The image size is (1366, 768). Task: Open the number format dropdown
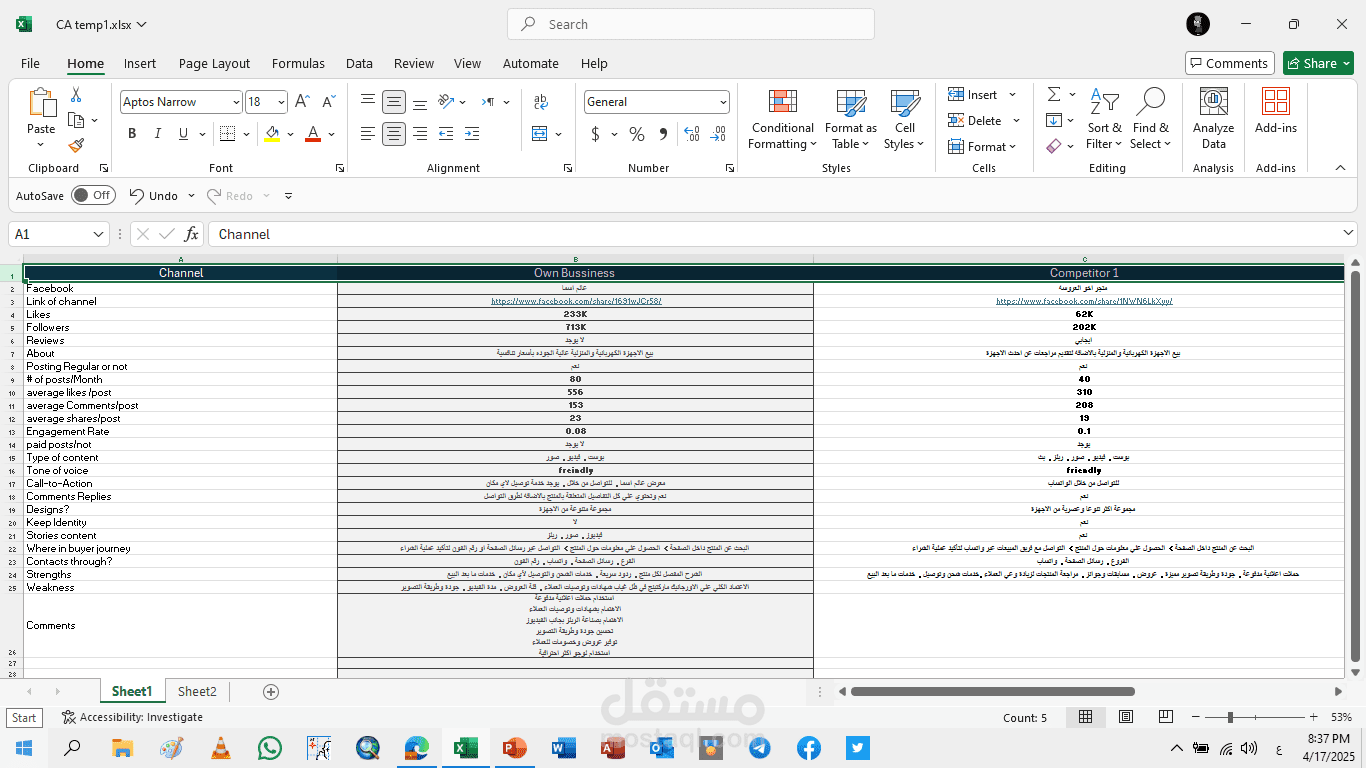click(x=723, y=102)
